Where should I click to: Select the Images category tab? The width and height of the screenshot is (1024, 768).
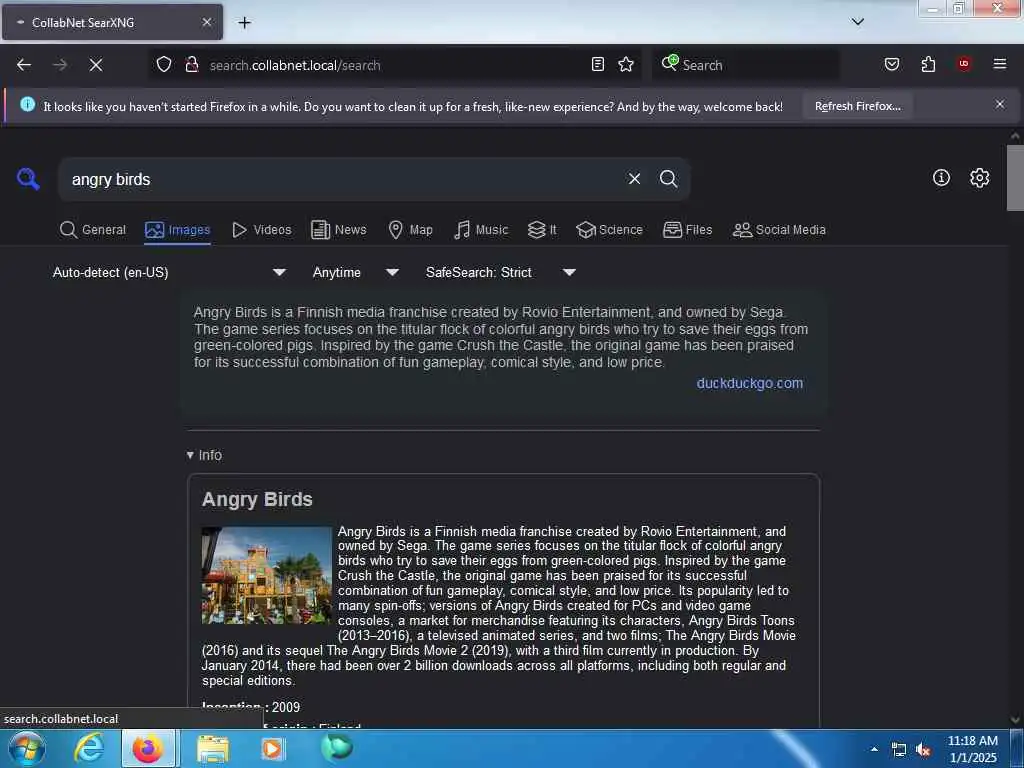click(x=178, y=230)
